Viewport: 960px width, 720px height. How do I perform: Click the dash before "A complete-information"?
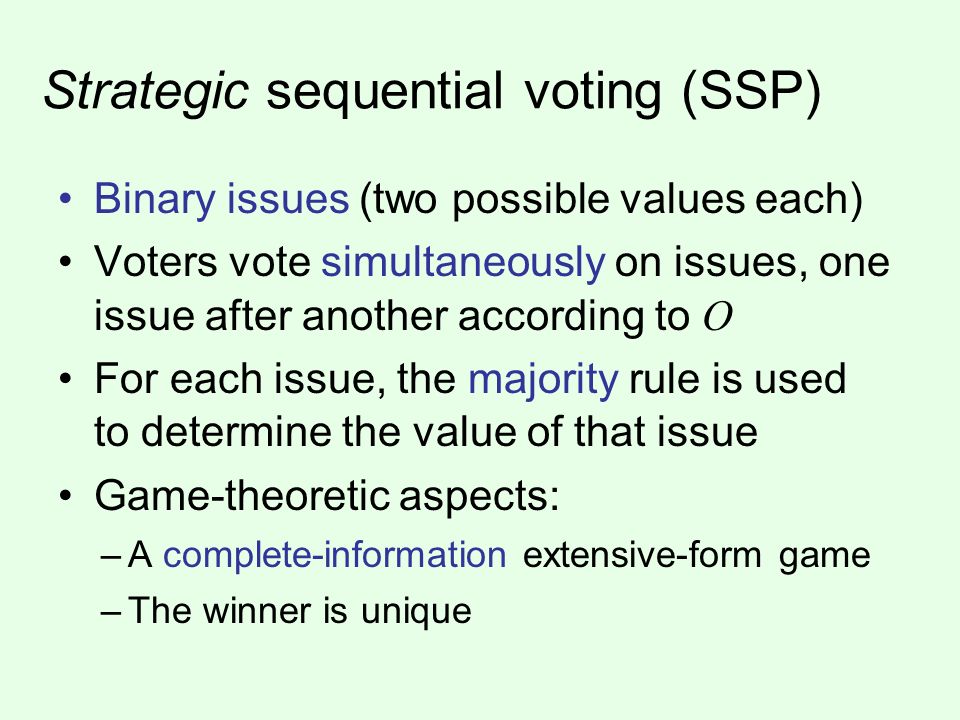(110, 557)
